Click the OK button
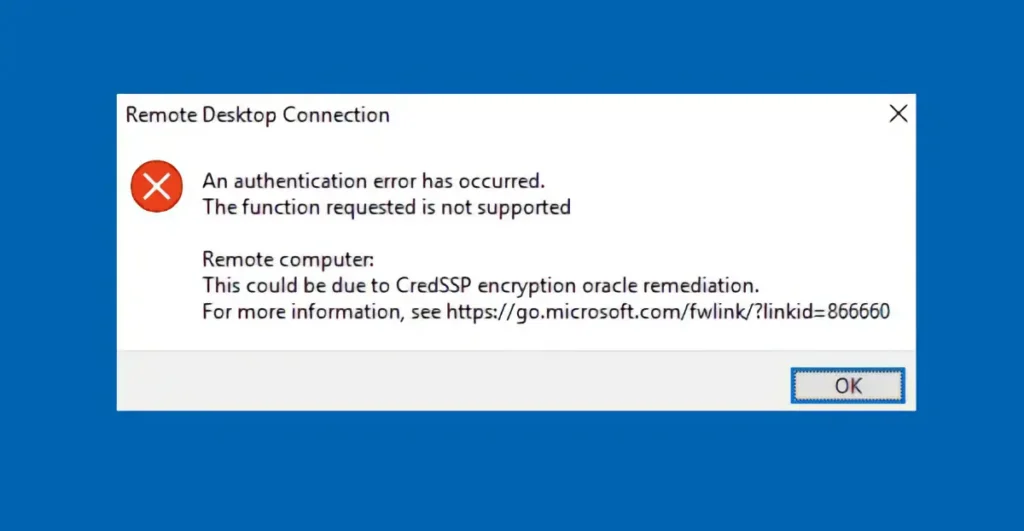Viewport: 1024px width, 531px height. click(847, 385)
